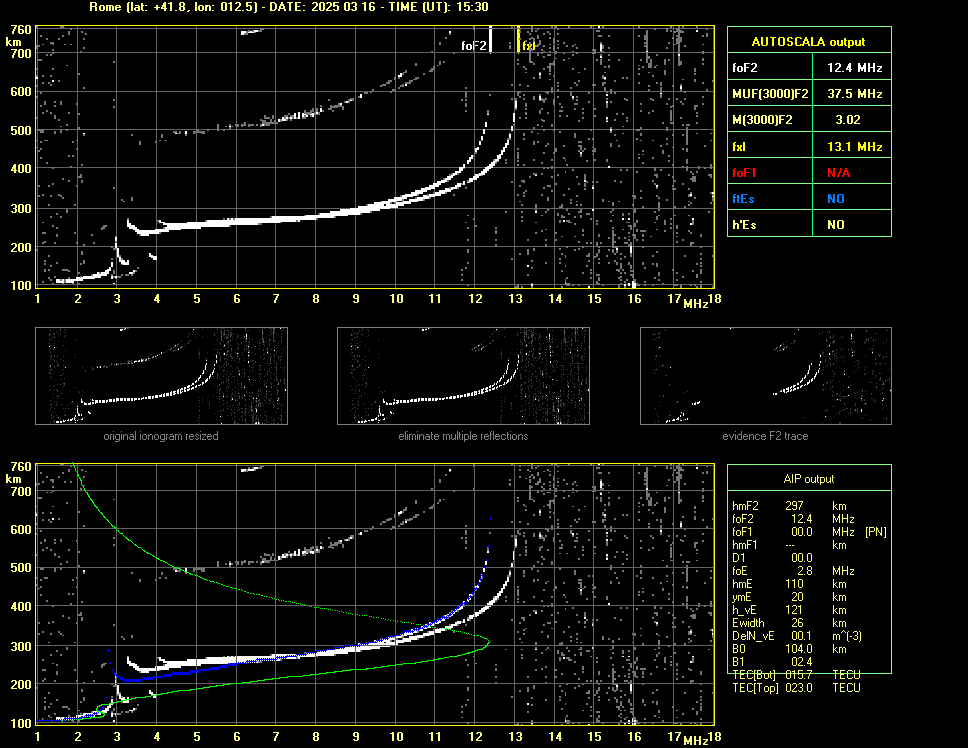The width and height of the screenshot is (968, 748).
Task: Click the B0 104.0 km row
Action: click(788, 649)
